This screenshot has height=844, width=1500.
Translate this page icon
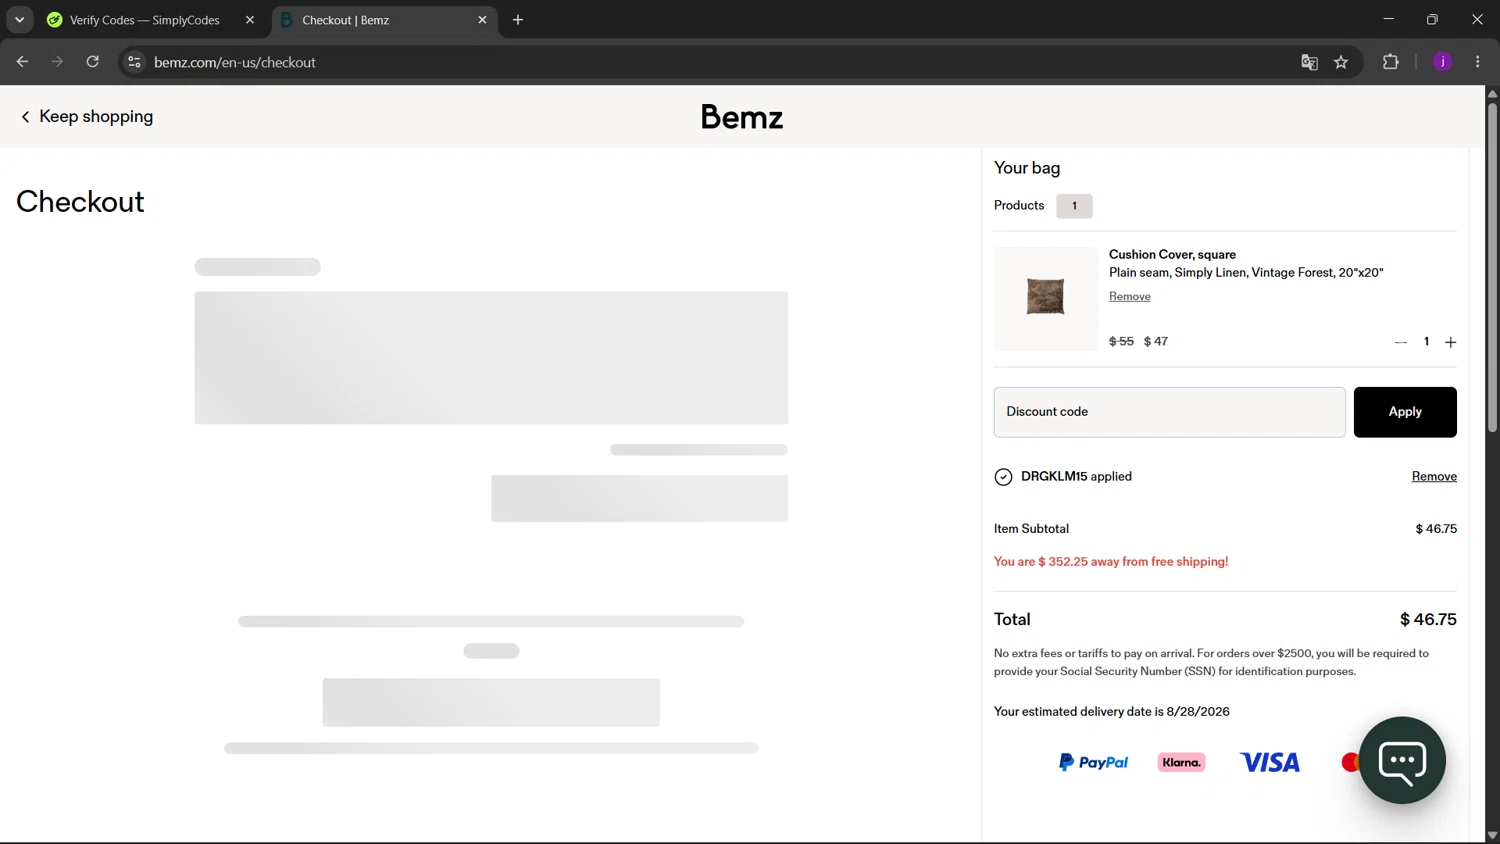(1309, 62)
